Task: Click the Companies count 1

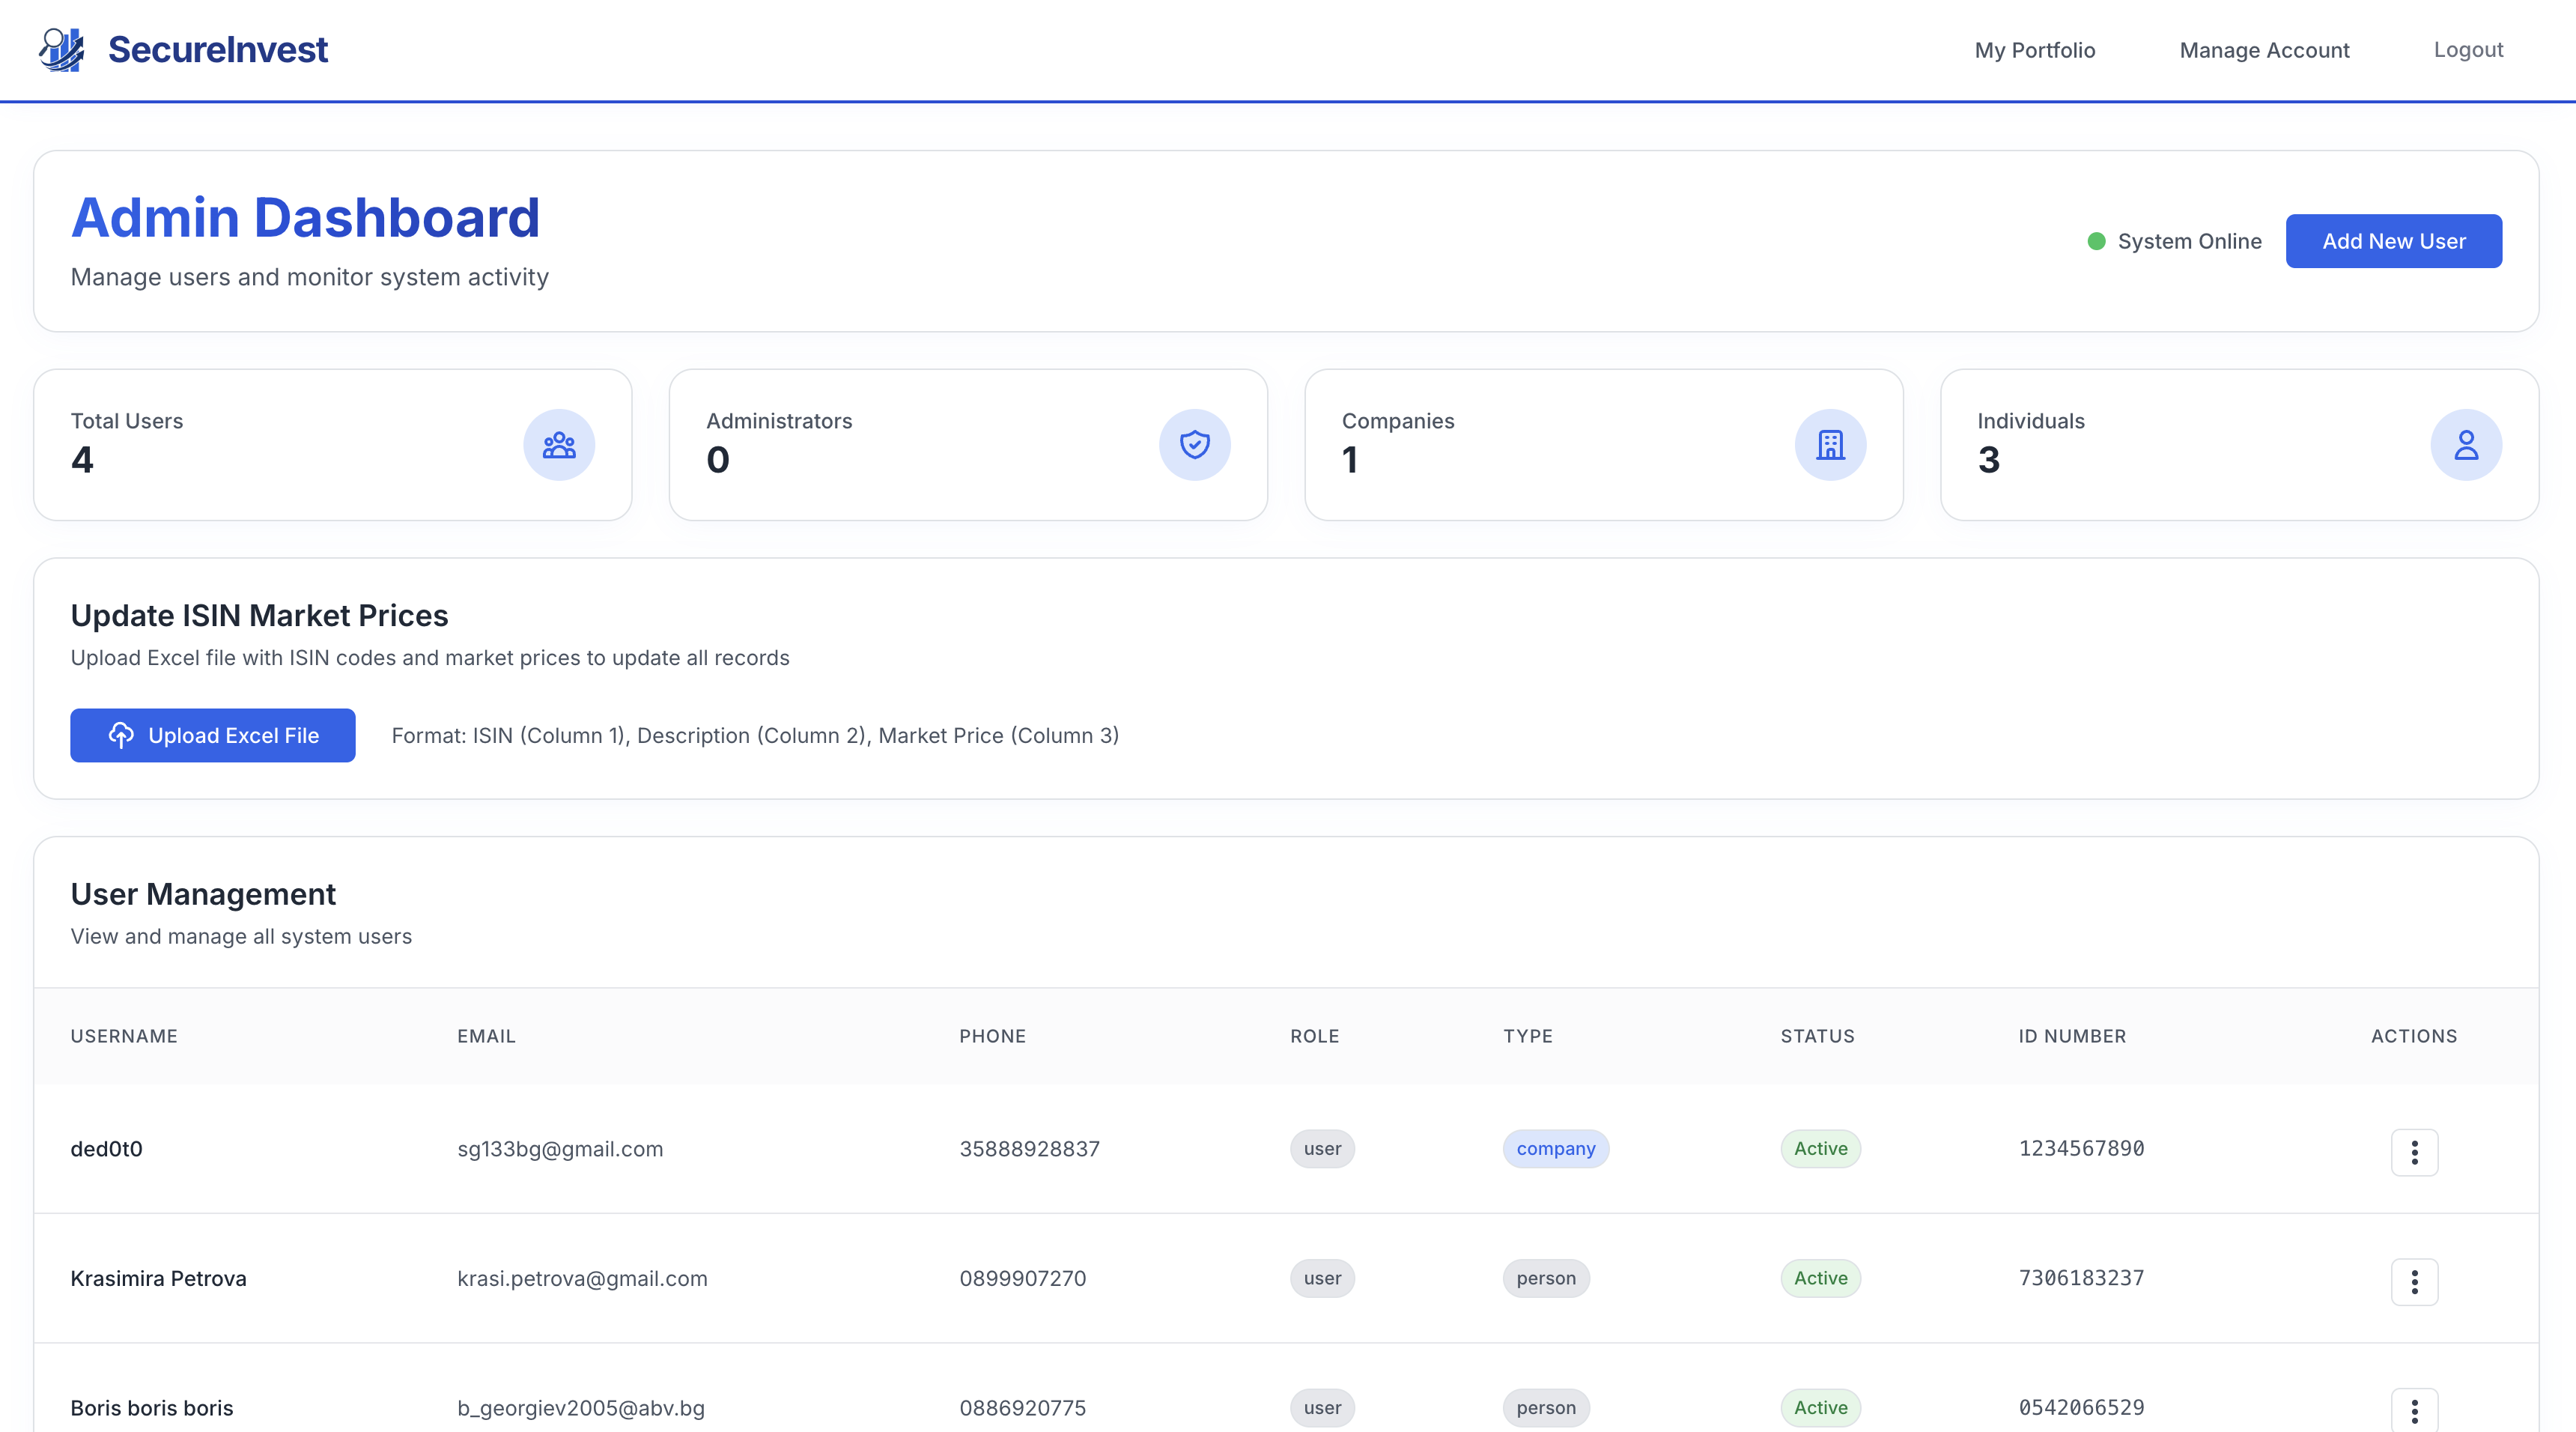Action: [x=1350, y=460]
